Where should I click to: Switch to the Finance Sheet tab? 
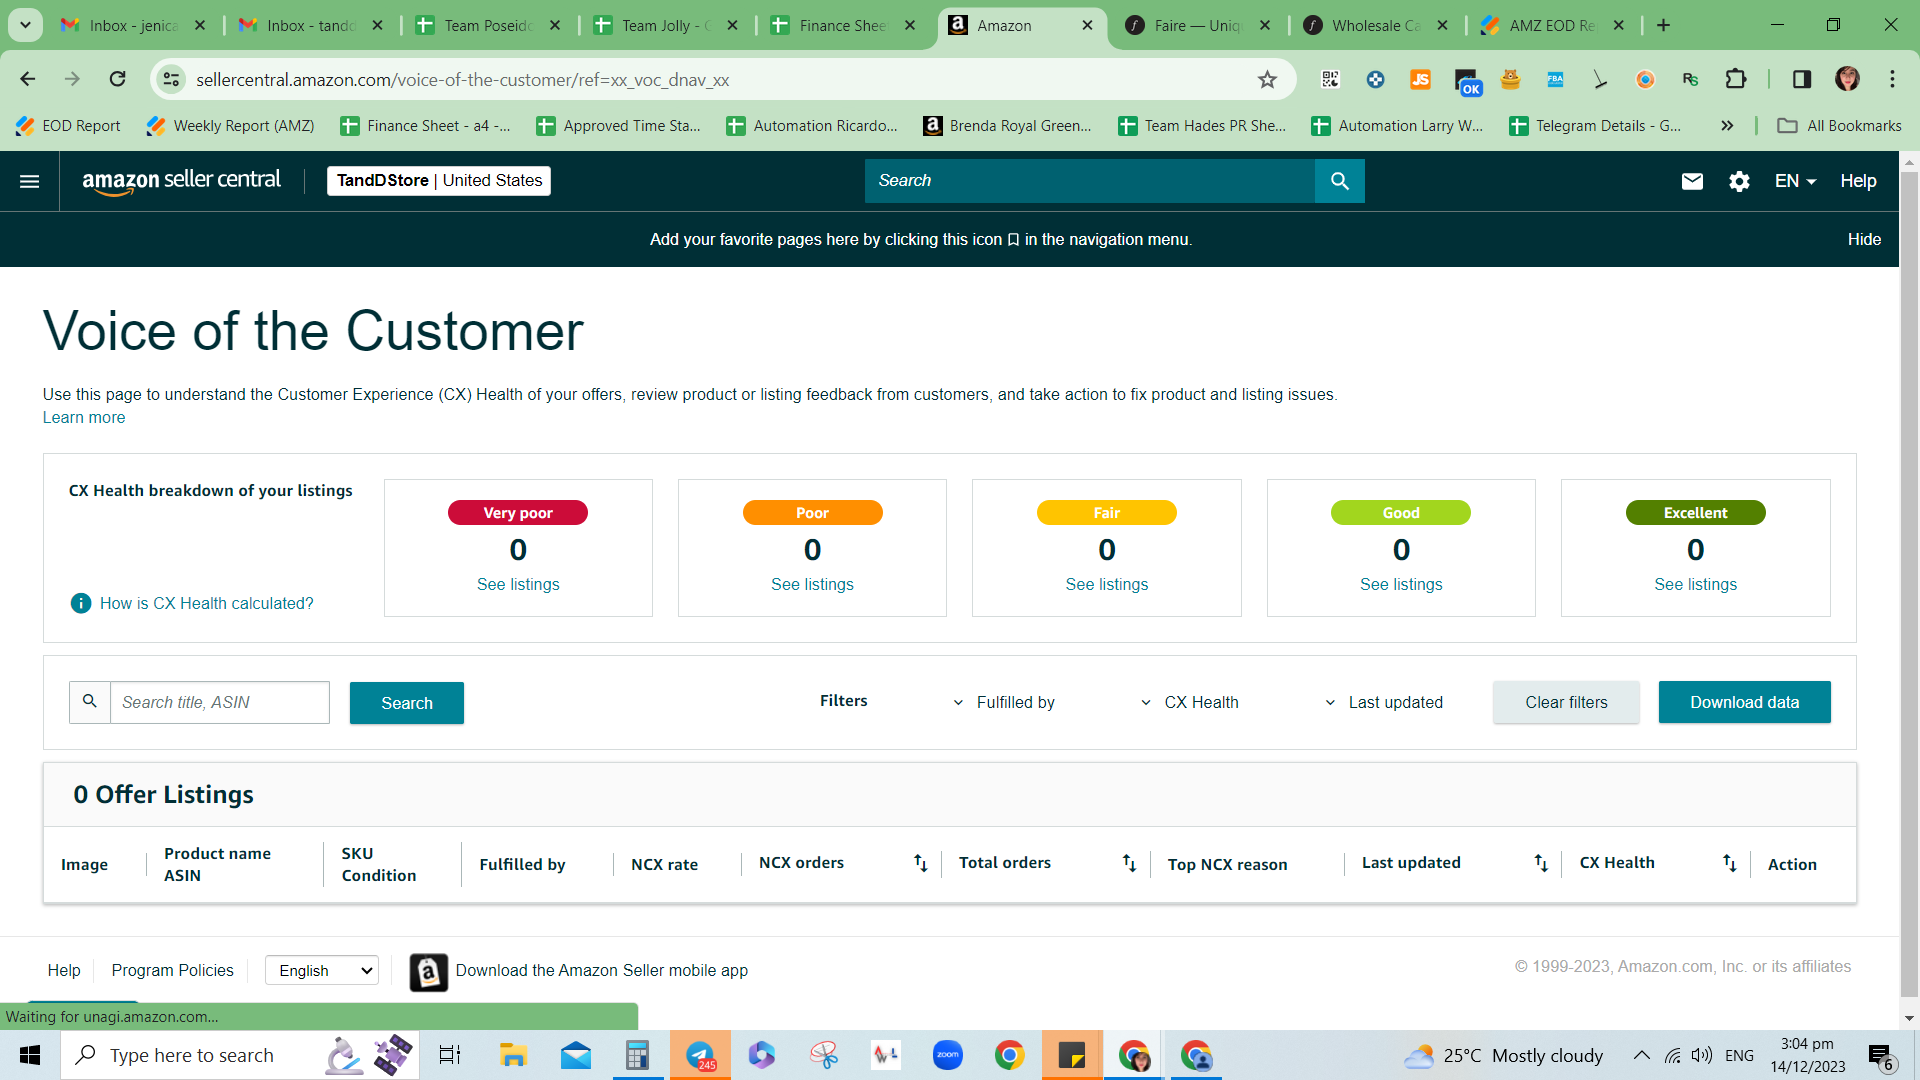843,25
